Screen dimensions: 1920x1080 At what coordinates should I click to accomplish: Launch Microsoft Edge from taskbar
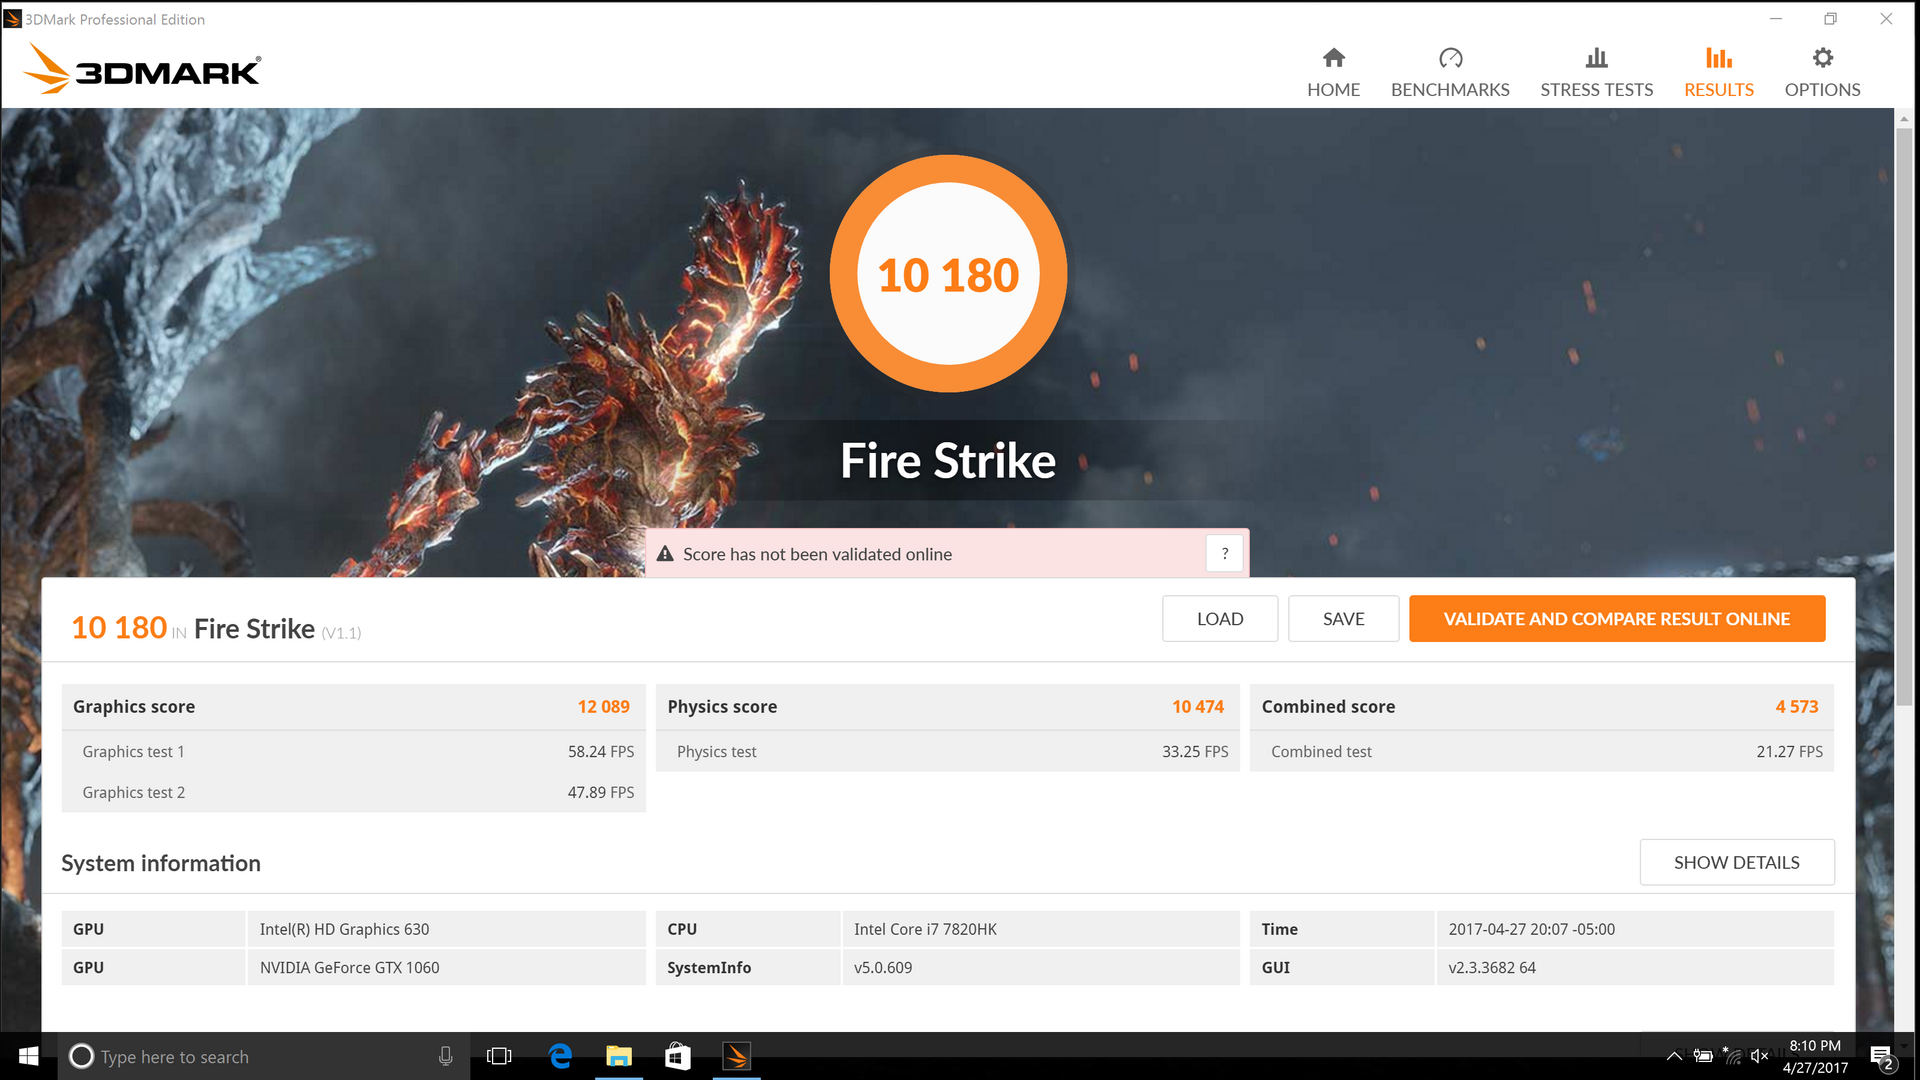click(x=560, y=1056)
